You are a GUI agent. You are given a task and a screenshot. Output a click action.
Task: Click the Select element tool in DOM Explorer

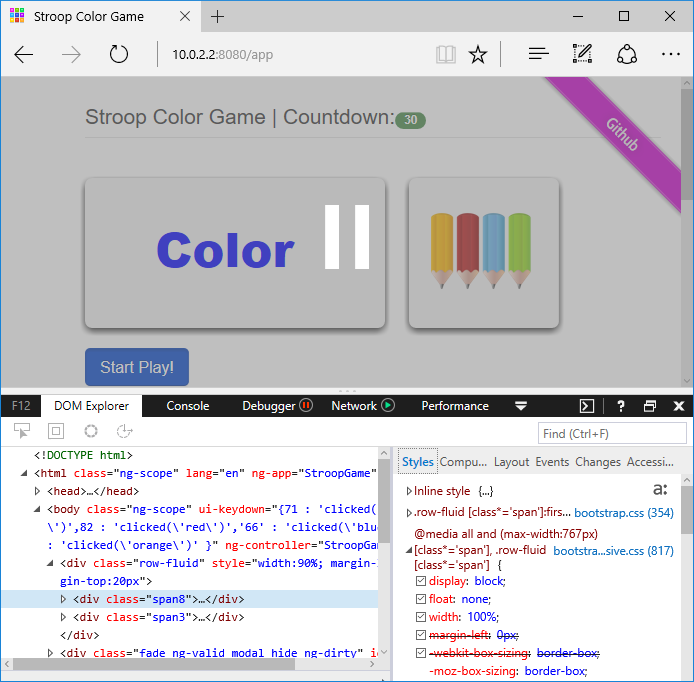tap(21, 431)
